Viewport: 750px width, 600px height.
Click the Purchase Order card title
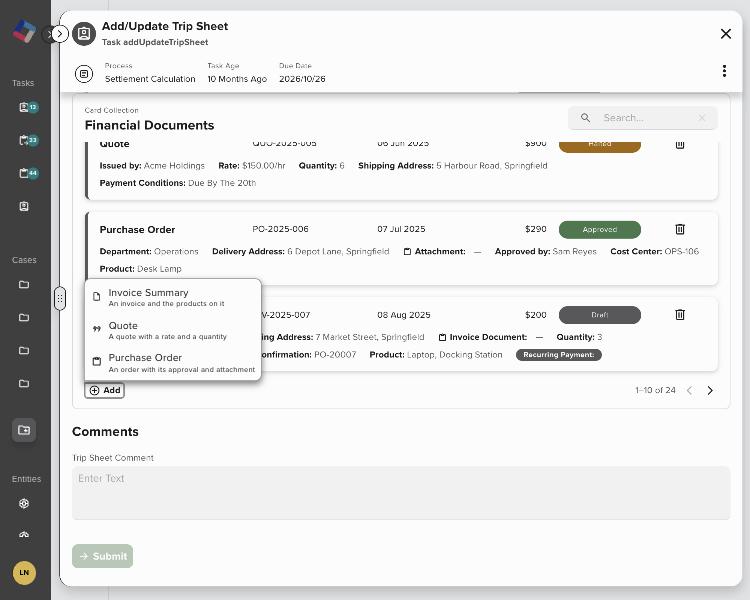tap(137, 230)
